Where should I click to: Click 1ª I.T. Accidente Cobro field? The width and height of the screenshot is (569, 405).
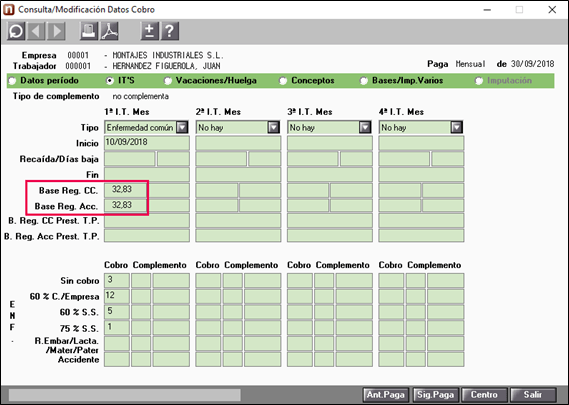pos(116,359)
